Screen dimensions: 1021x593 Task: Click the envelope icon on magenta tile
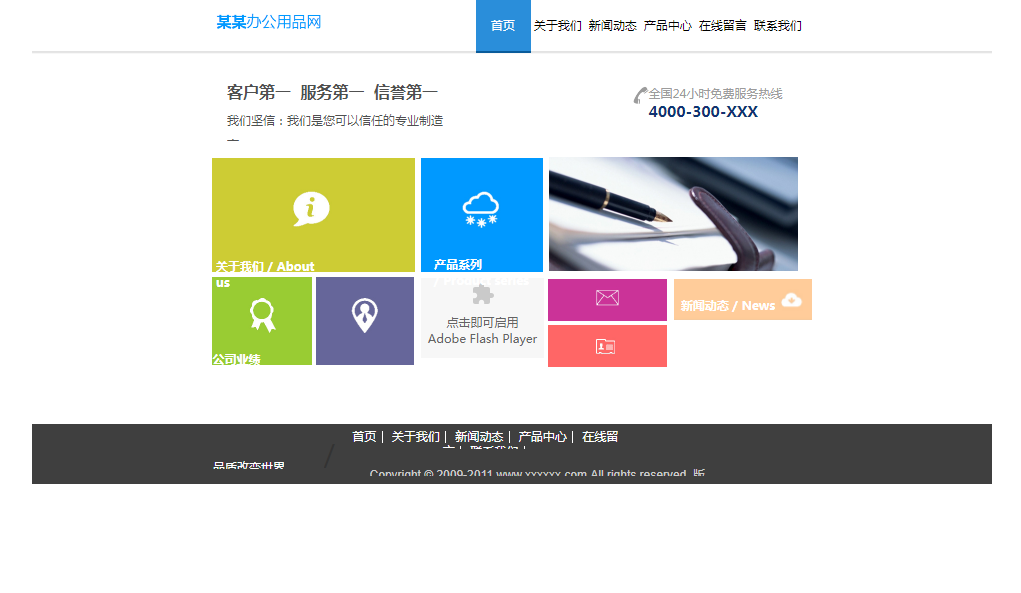[x=607, y=298]
